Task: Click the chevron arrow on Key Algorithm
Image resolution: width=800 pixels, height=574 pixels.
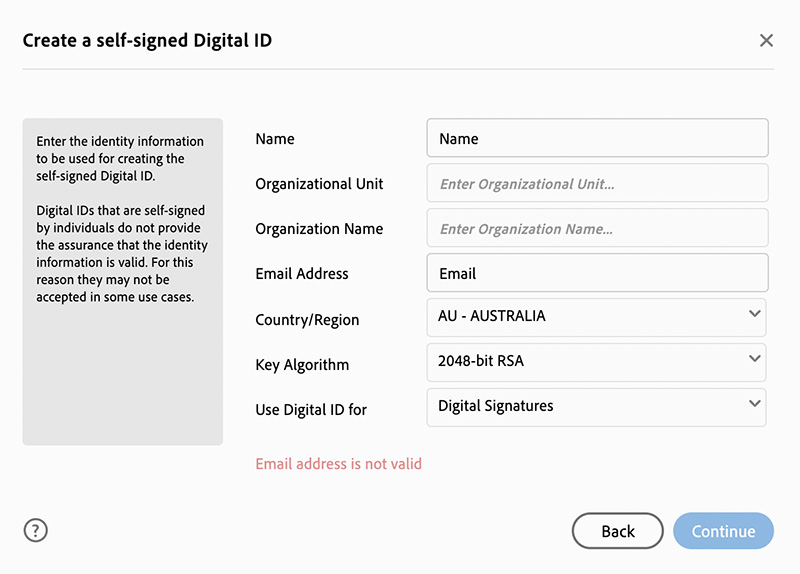Action: 754,360
